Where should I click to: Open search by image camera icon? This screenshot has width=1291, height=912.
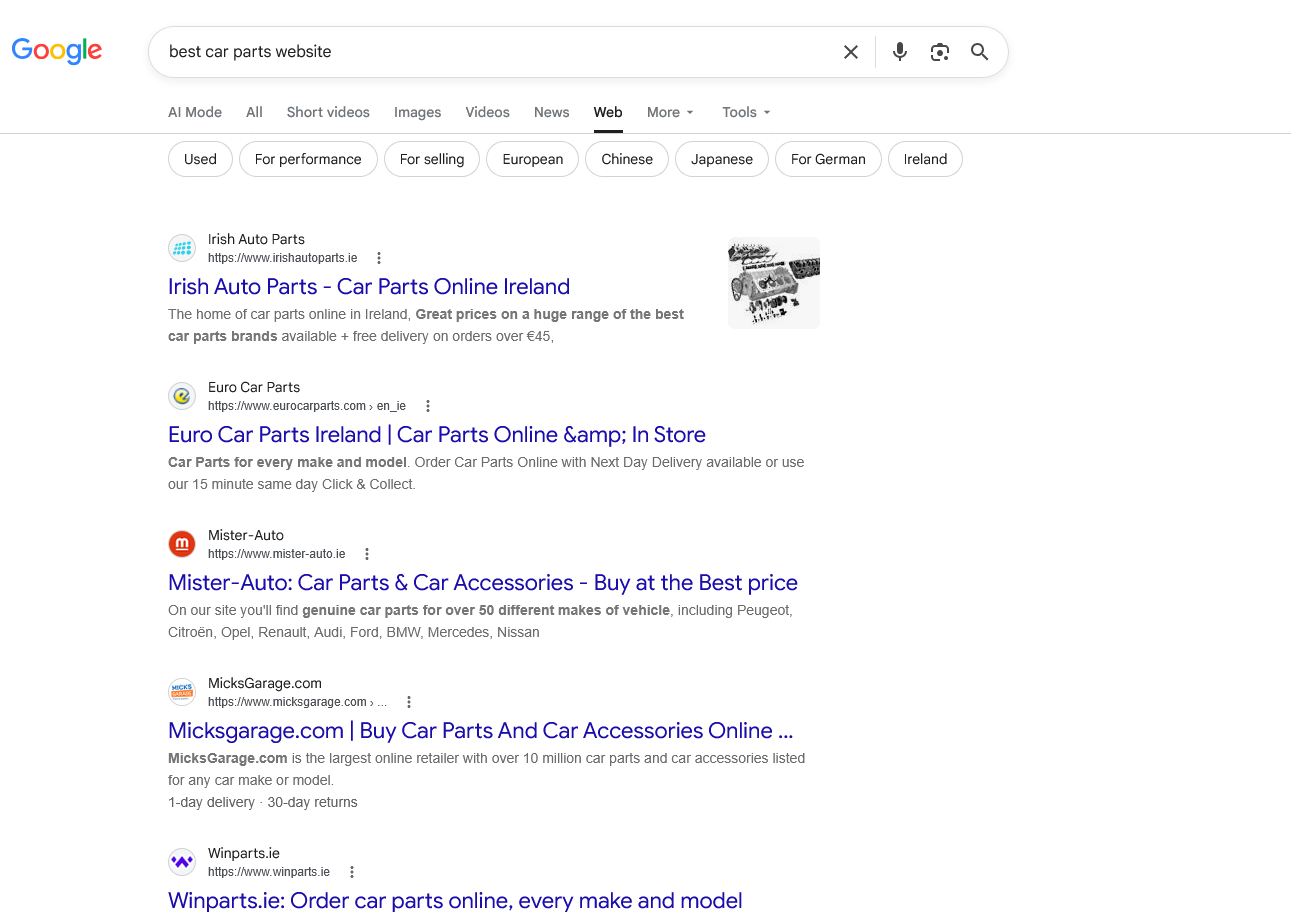click(939, 52)
